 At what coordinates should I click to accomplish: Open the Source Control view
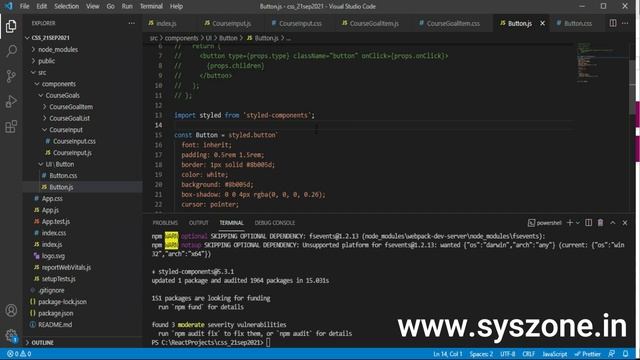[x=11, y=76]
